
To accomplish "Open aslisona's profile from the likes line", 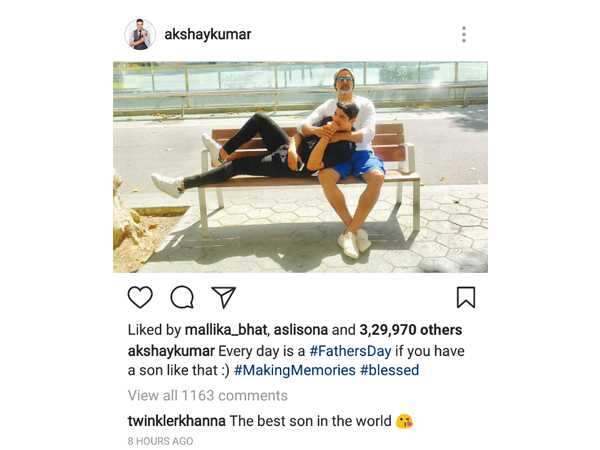I will point(301,330).
